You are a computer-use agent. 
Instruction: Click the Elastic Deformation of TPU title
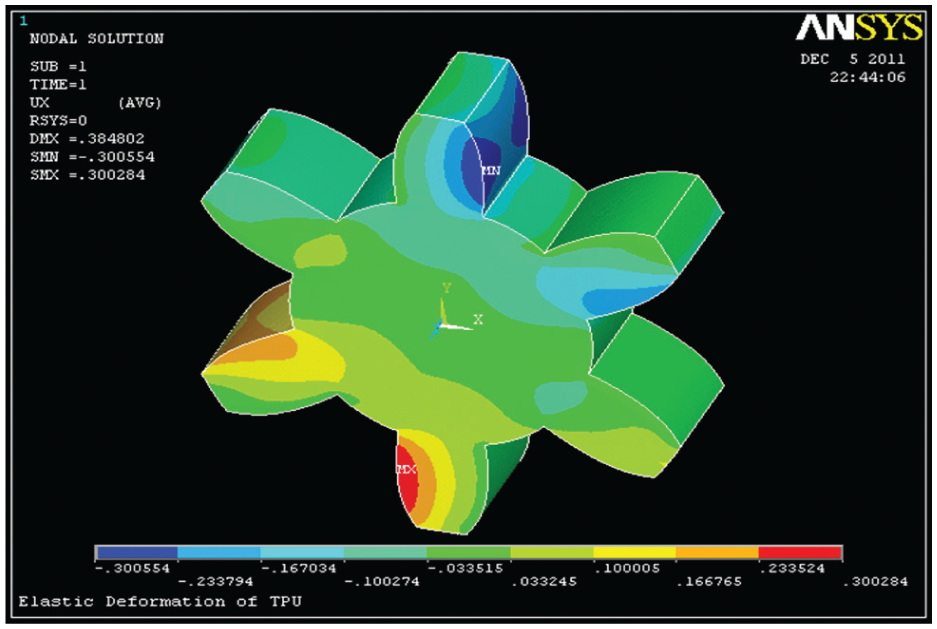coord(160,602)
